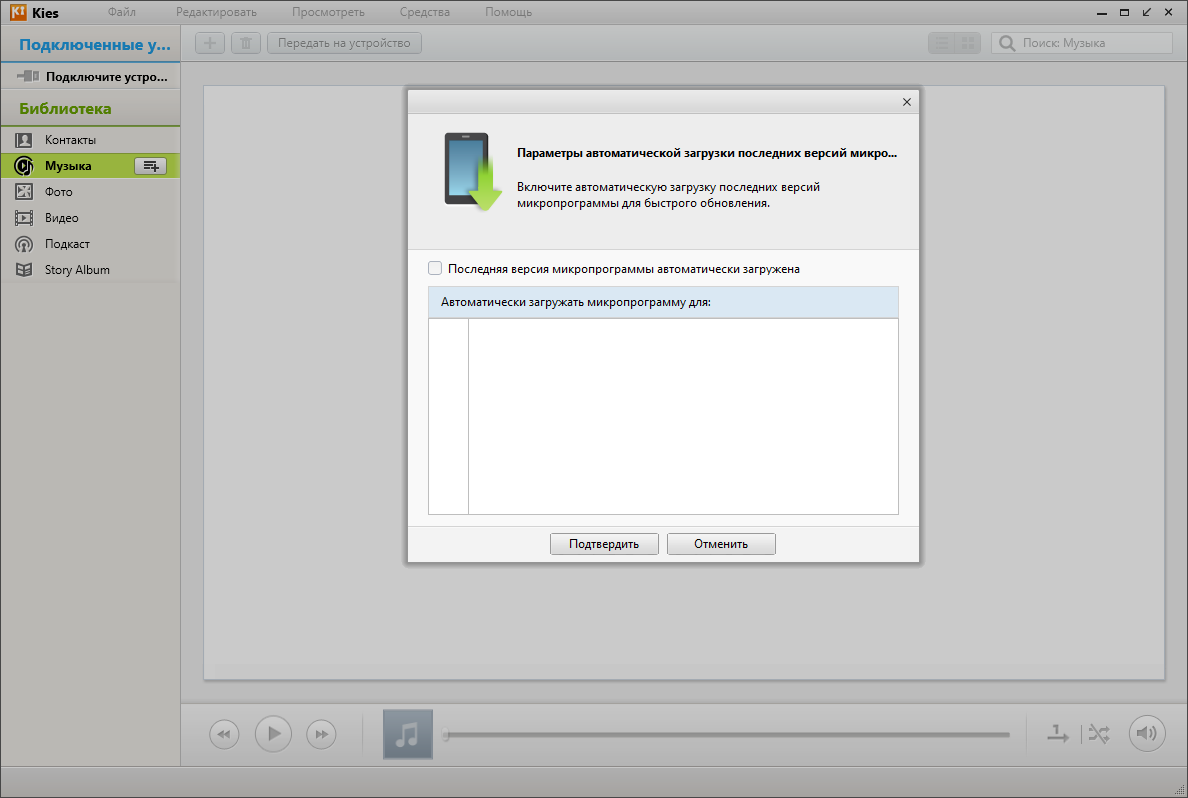Open the Средства menu
1188x798 pixels.
424,12
